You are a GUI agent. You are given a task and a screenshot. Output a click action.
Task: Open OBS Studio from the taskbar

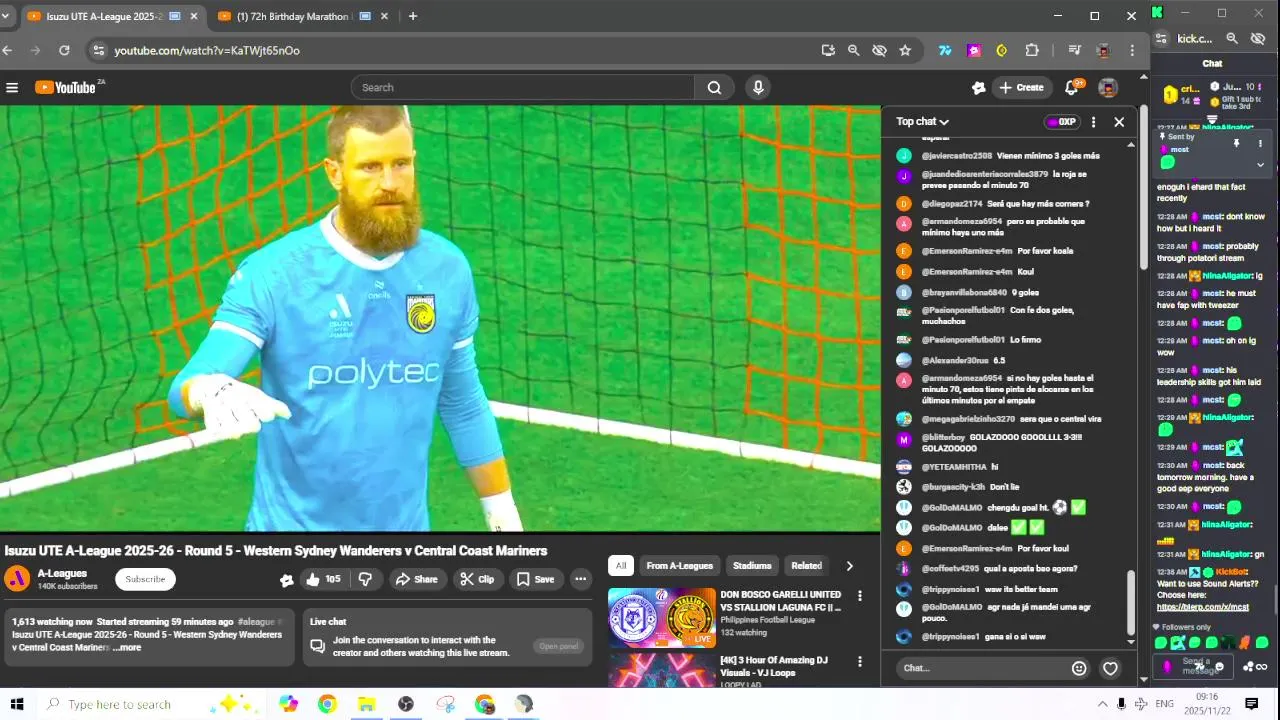pos(406,704)
